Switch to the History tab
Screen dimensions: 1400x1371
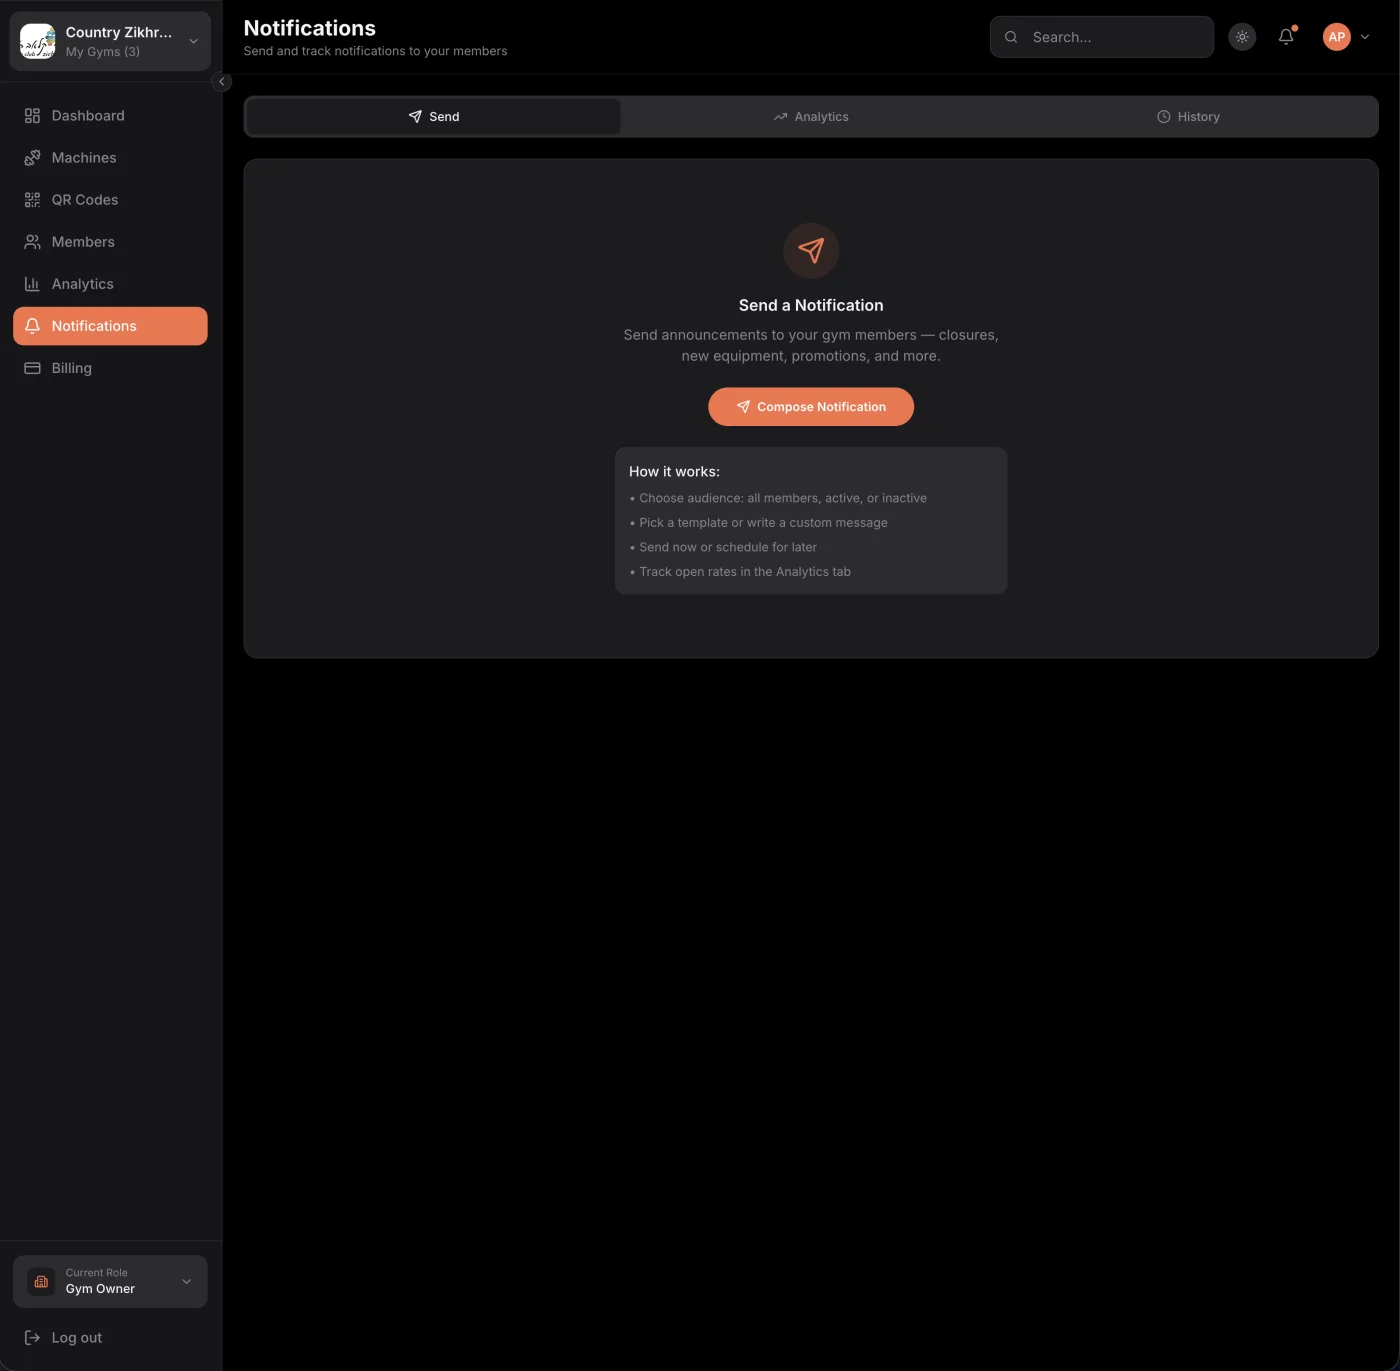coord(1188,117)
